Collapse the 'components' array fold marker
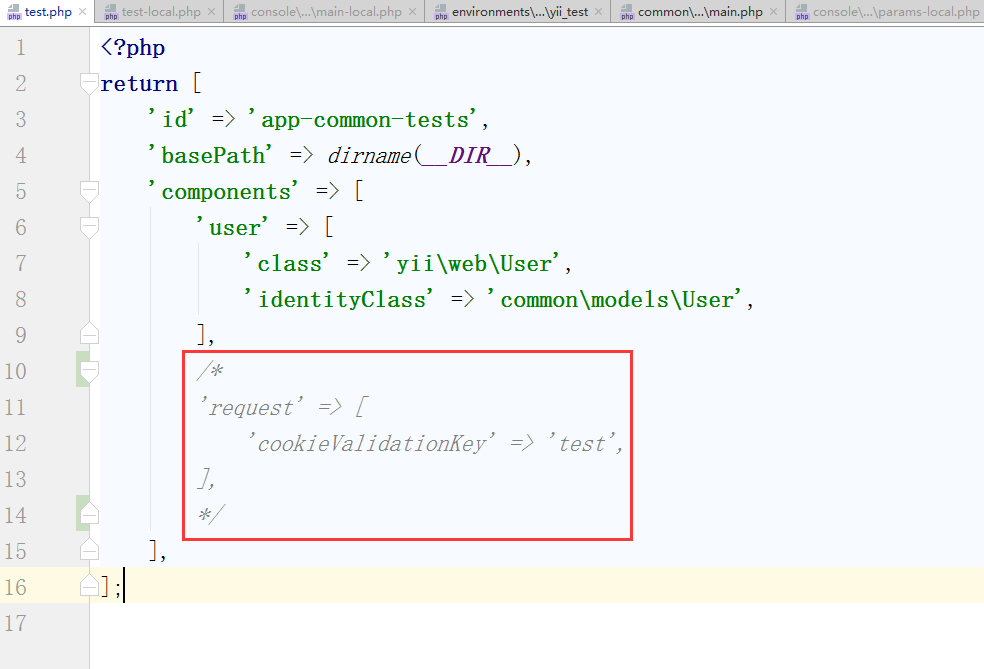The image size is (984, 669). [90, 192]
